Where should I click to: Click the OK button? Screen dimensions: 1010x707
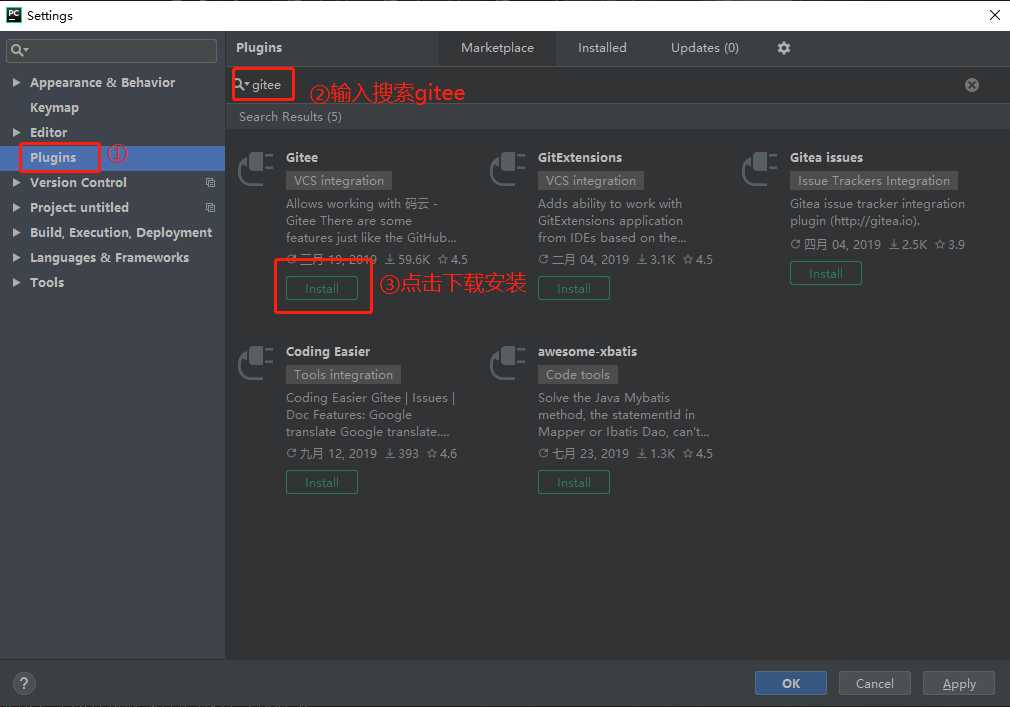(x=790, y=683)
